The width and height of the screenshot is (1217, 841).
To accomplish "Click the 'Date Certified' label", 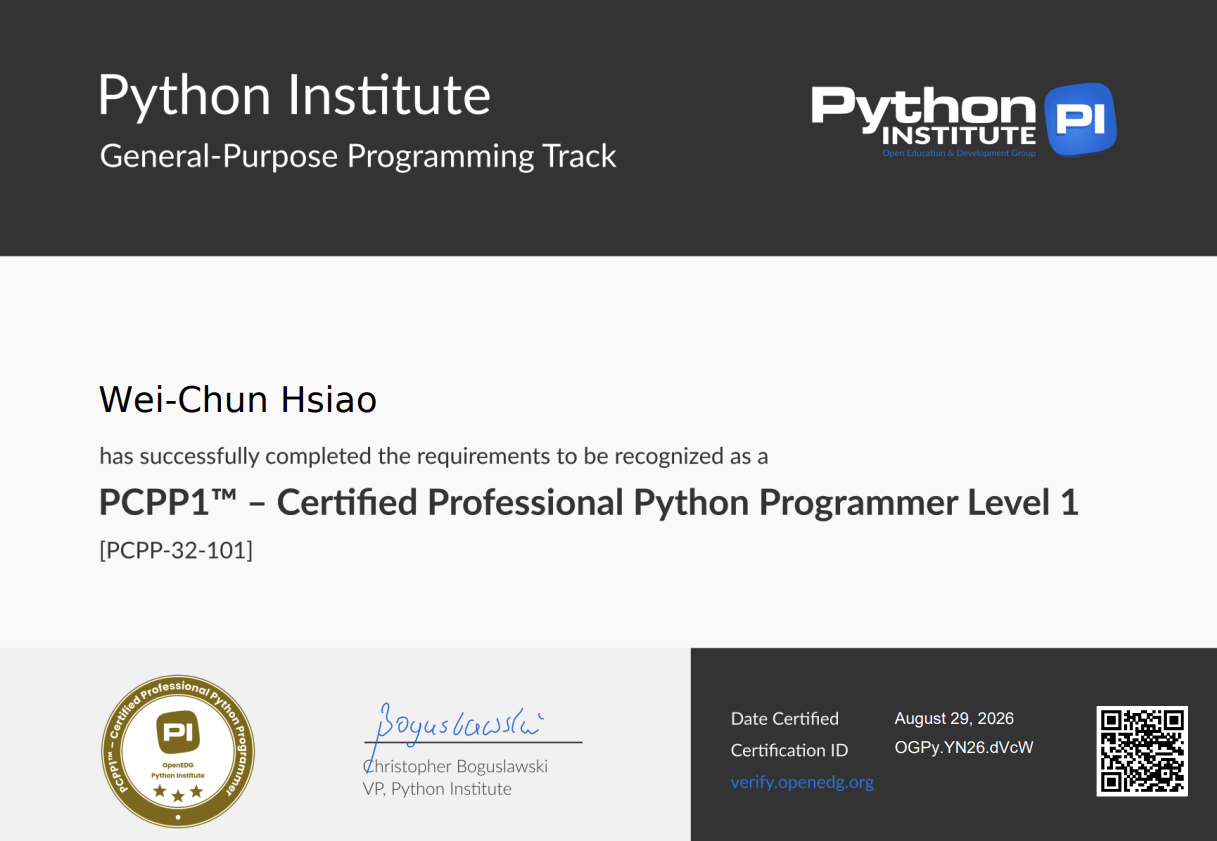I will [x=785, y=718].
